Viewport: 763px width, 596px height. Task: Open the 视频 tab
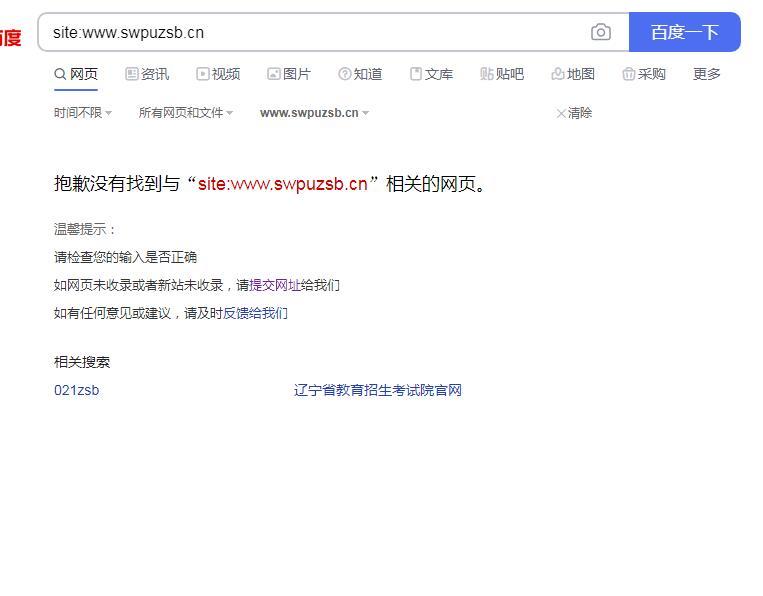[218, 74]
